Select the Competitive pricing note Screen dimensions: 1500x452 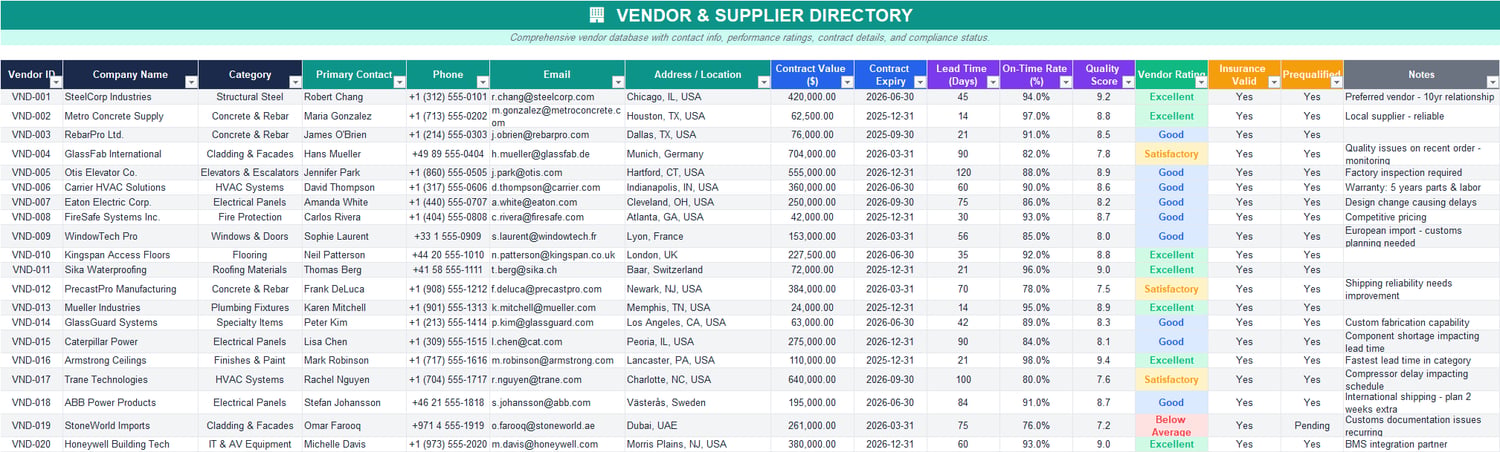pyautogui.click(x=1422, y=217)
